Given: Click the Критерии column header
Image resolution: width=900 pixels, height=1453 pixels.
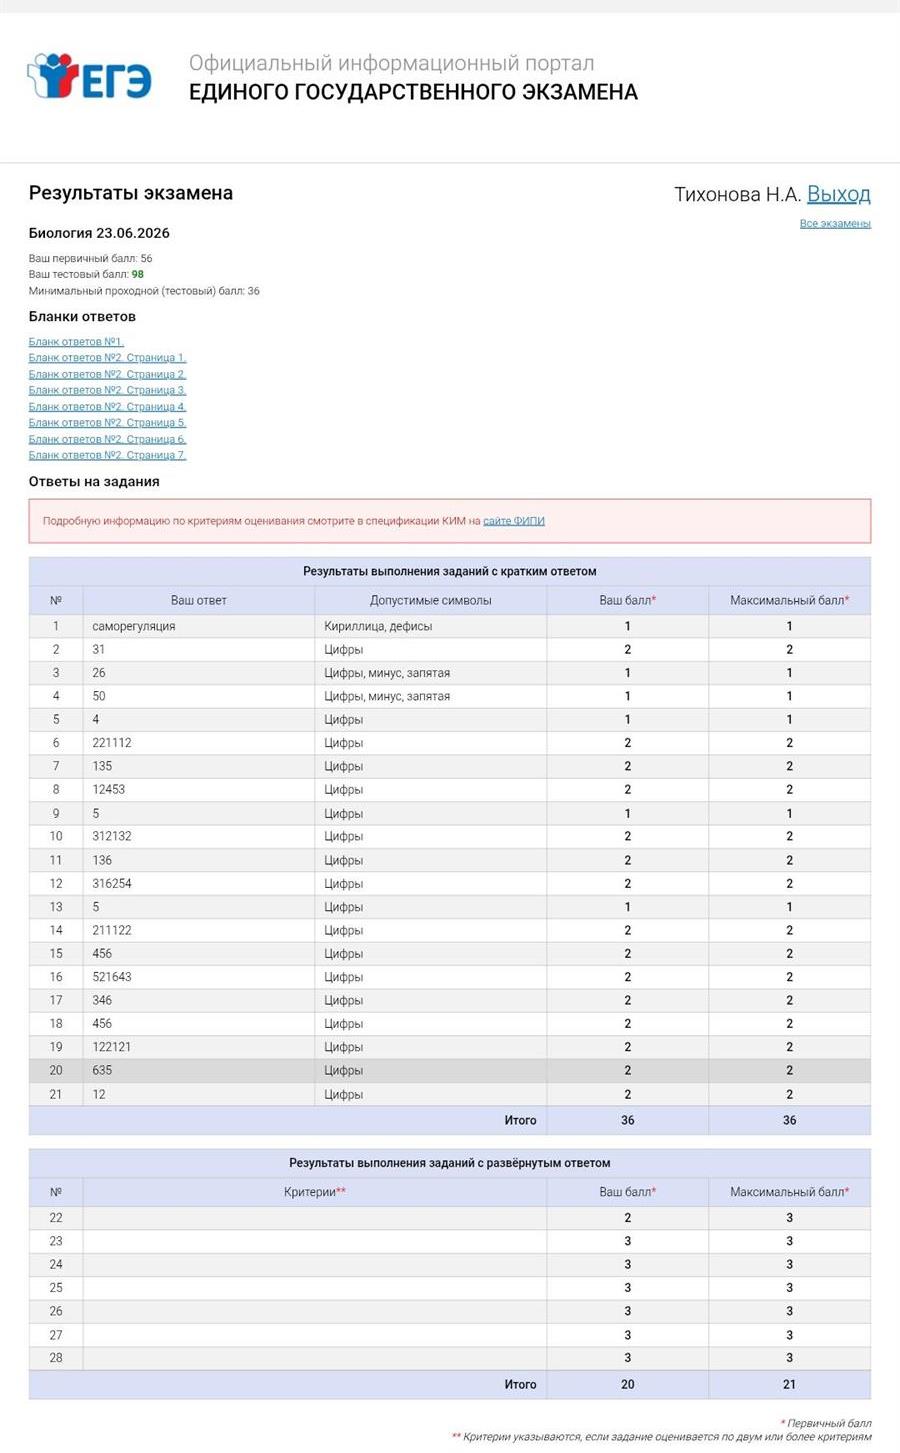Looking at the screenshot, I should pos(315,1192).
